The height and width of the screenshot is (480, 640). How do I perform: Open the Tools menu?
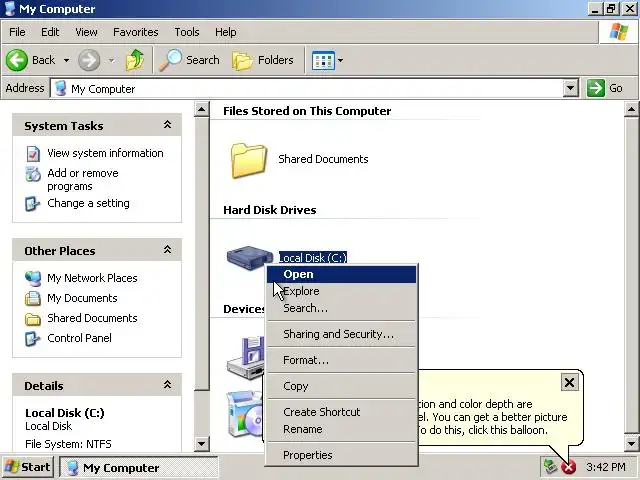point(187,32)
